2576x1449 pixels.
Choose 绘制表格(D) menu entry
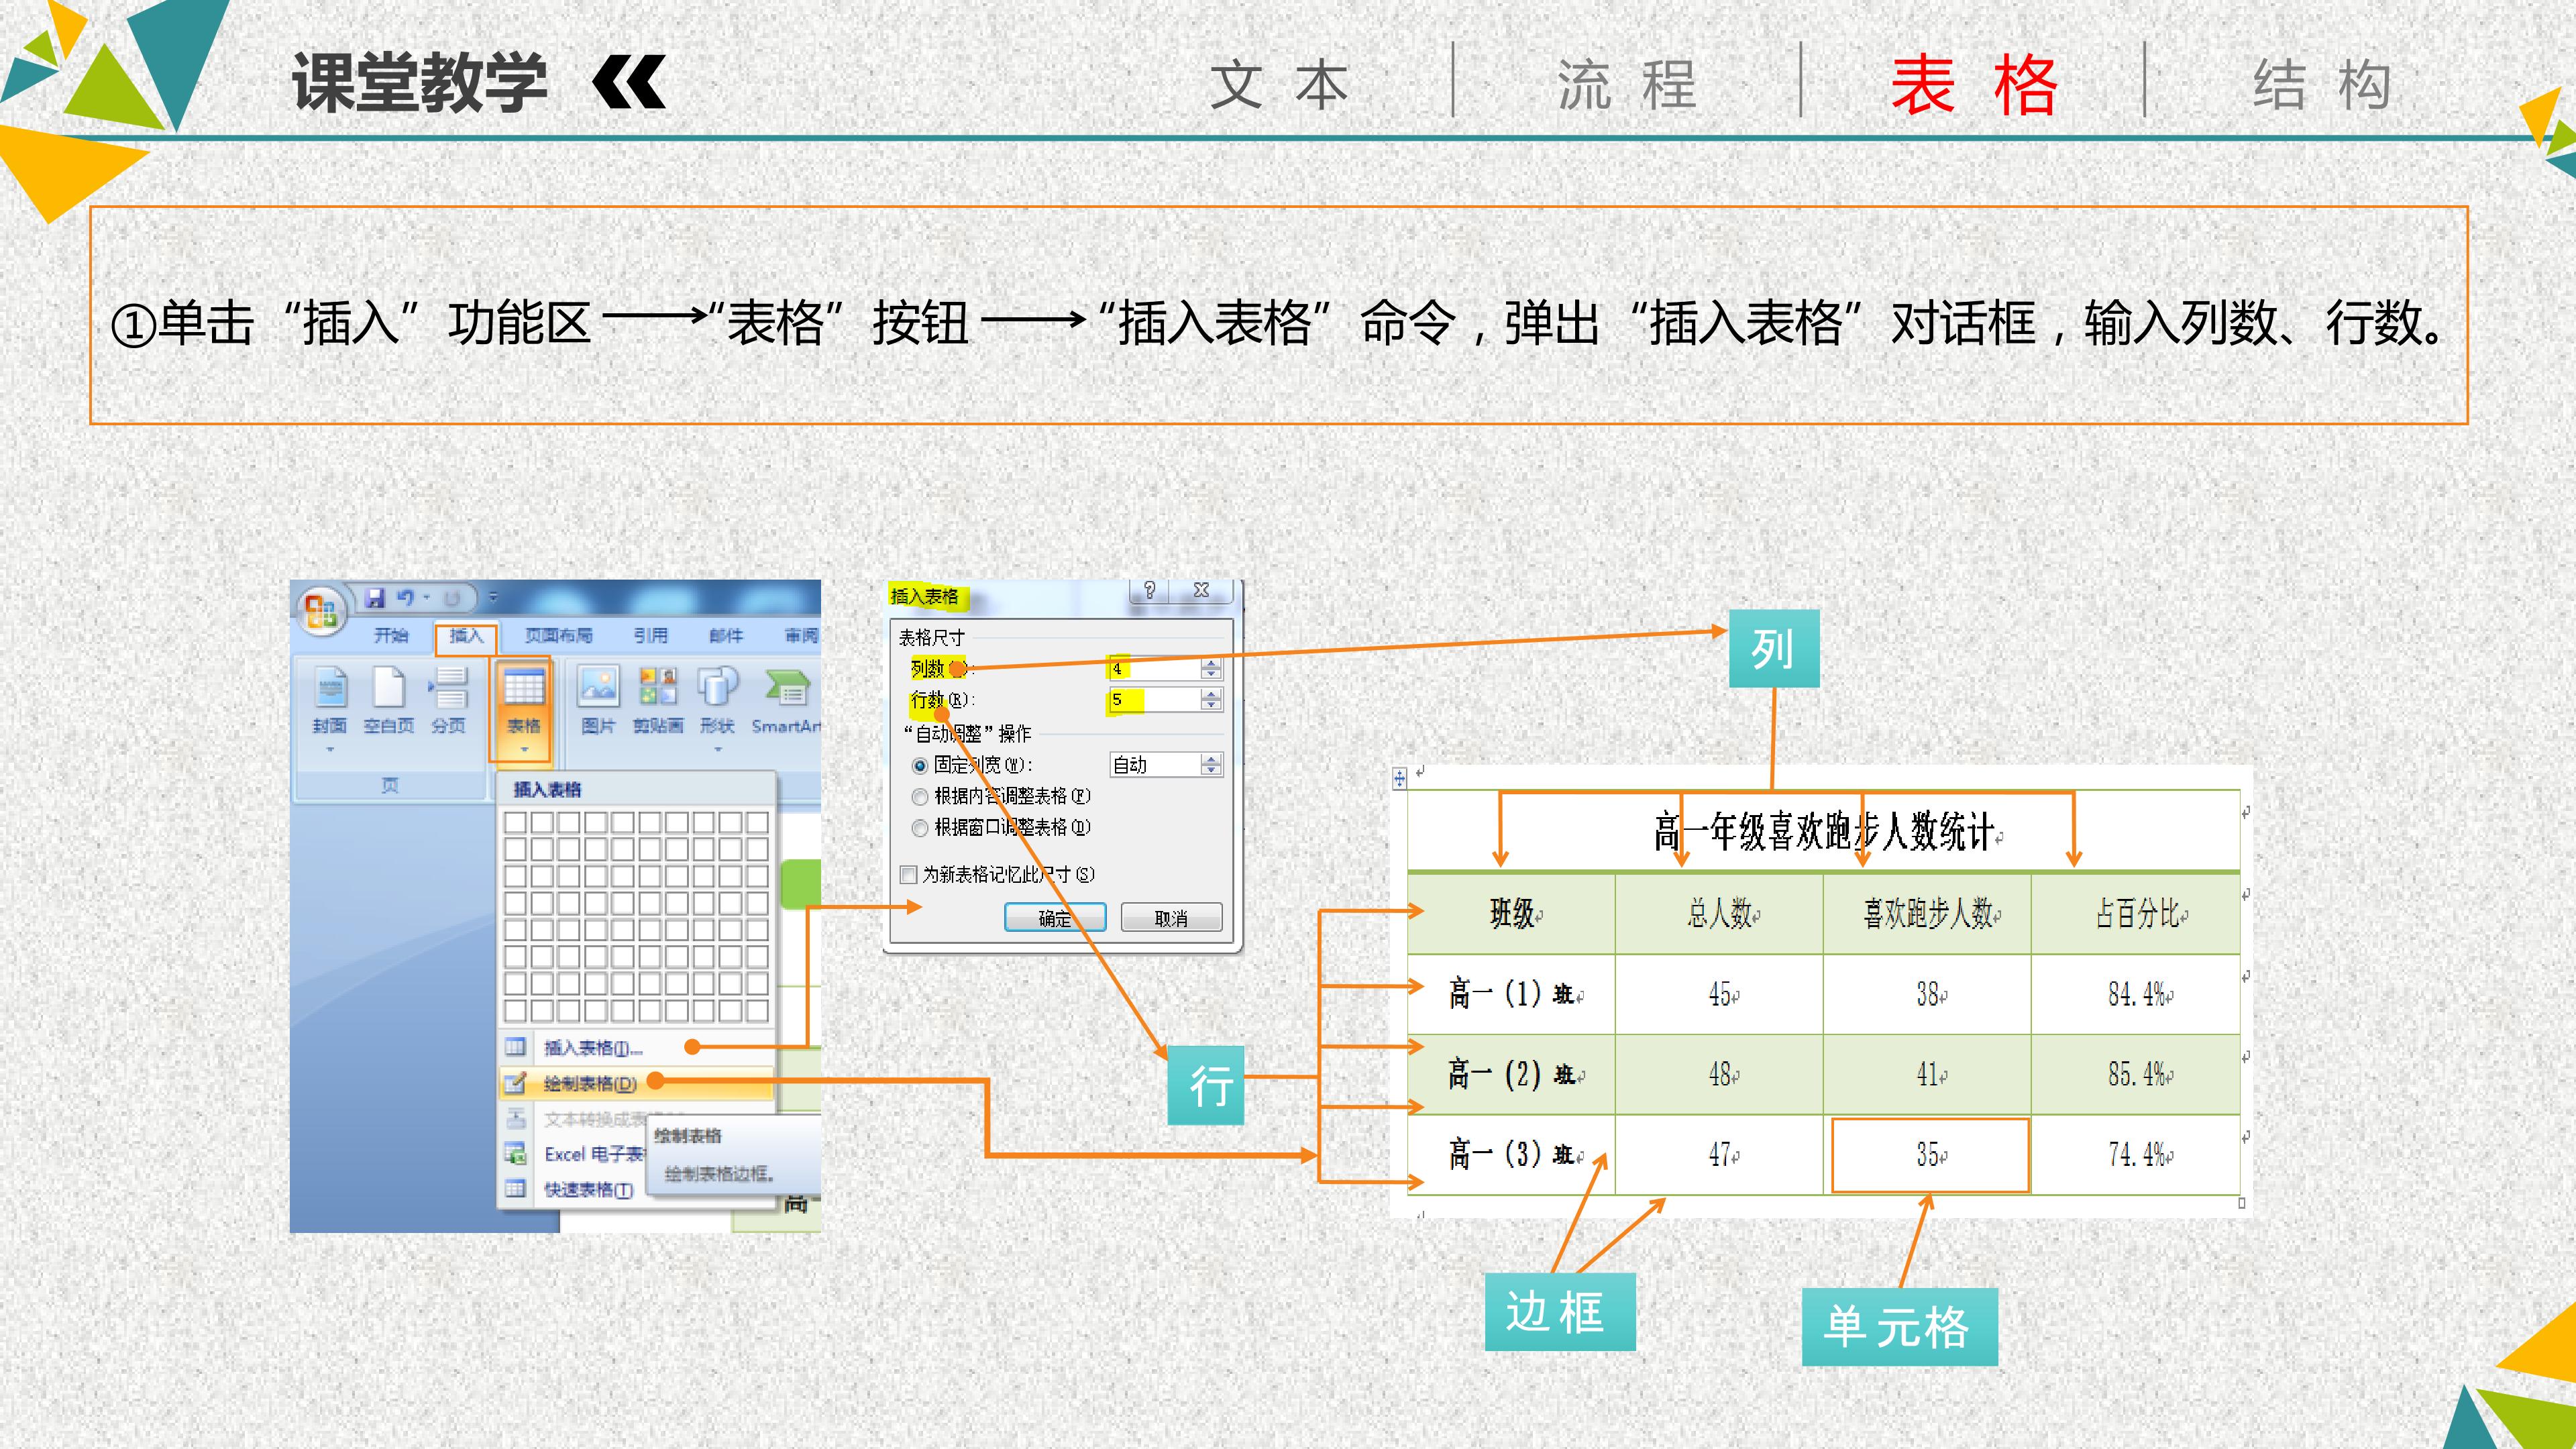(636, 1083)
